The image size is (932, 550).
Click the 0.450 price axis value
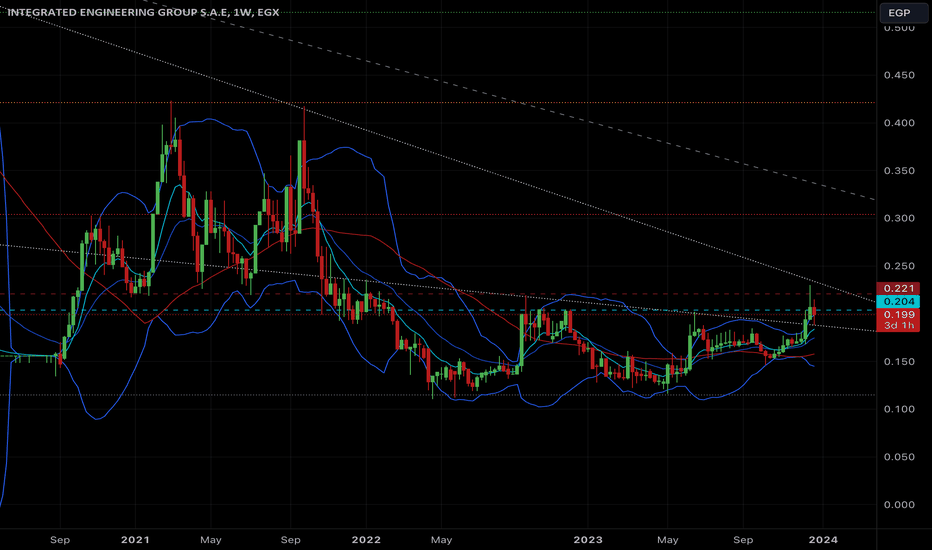[x=899, y=76]
